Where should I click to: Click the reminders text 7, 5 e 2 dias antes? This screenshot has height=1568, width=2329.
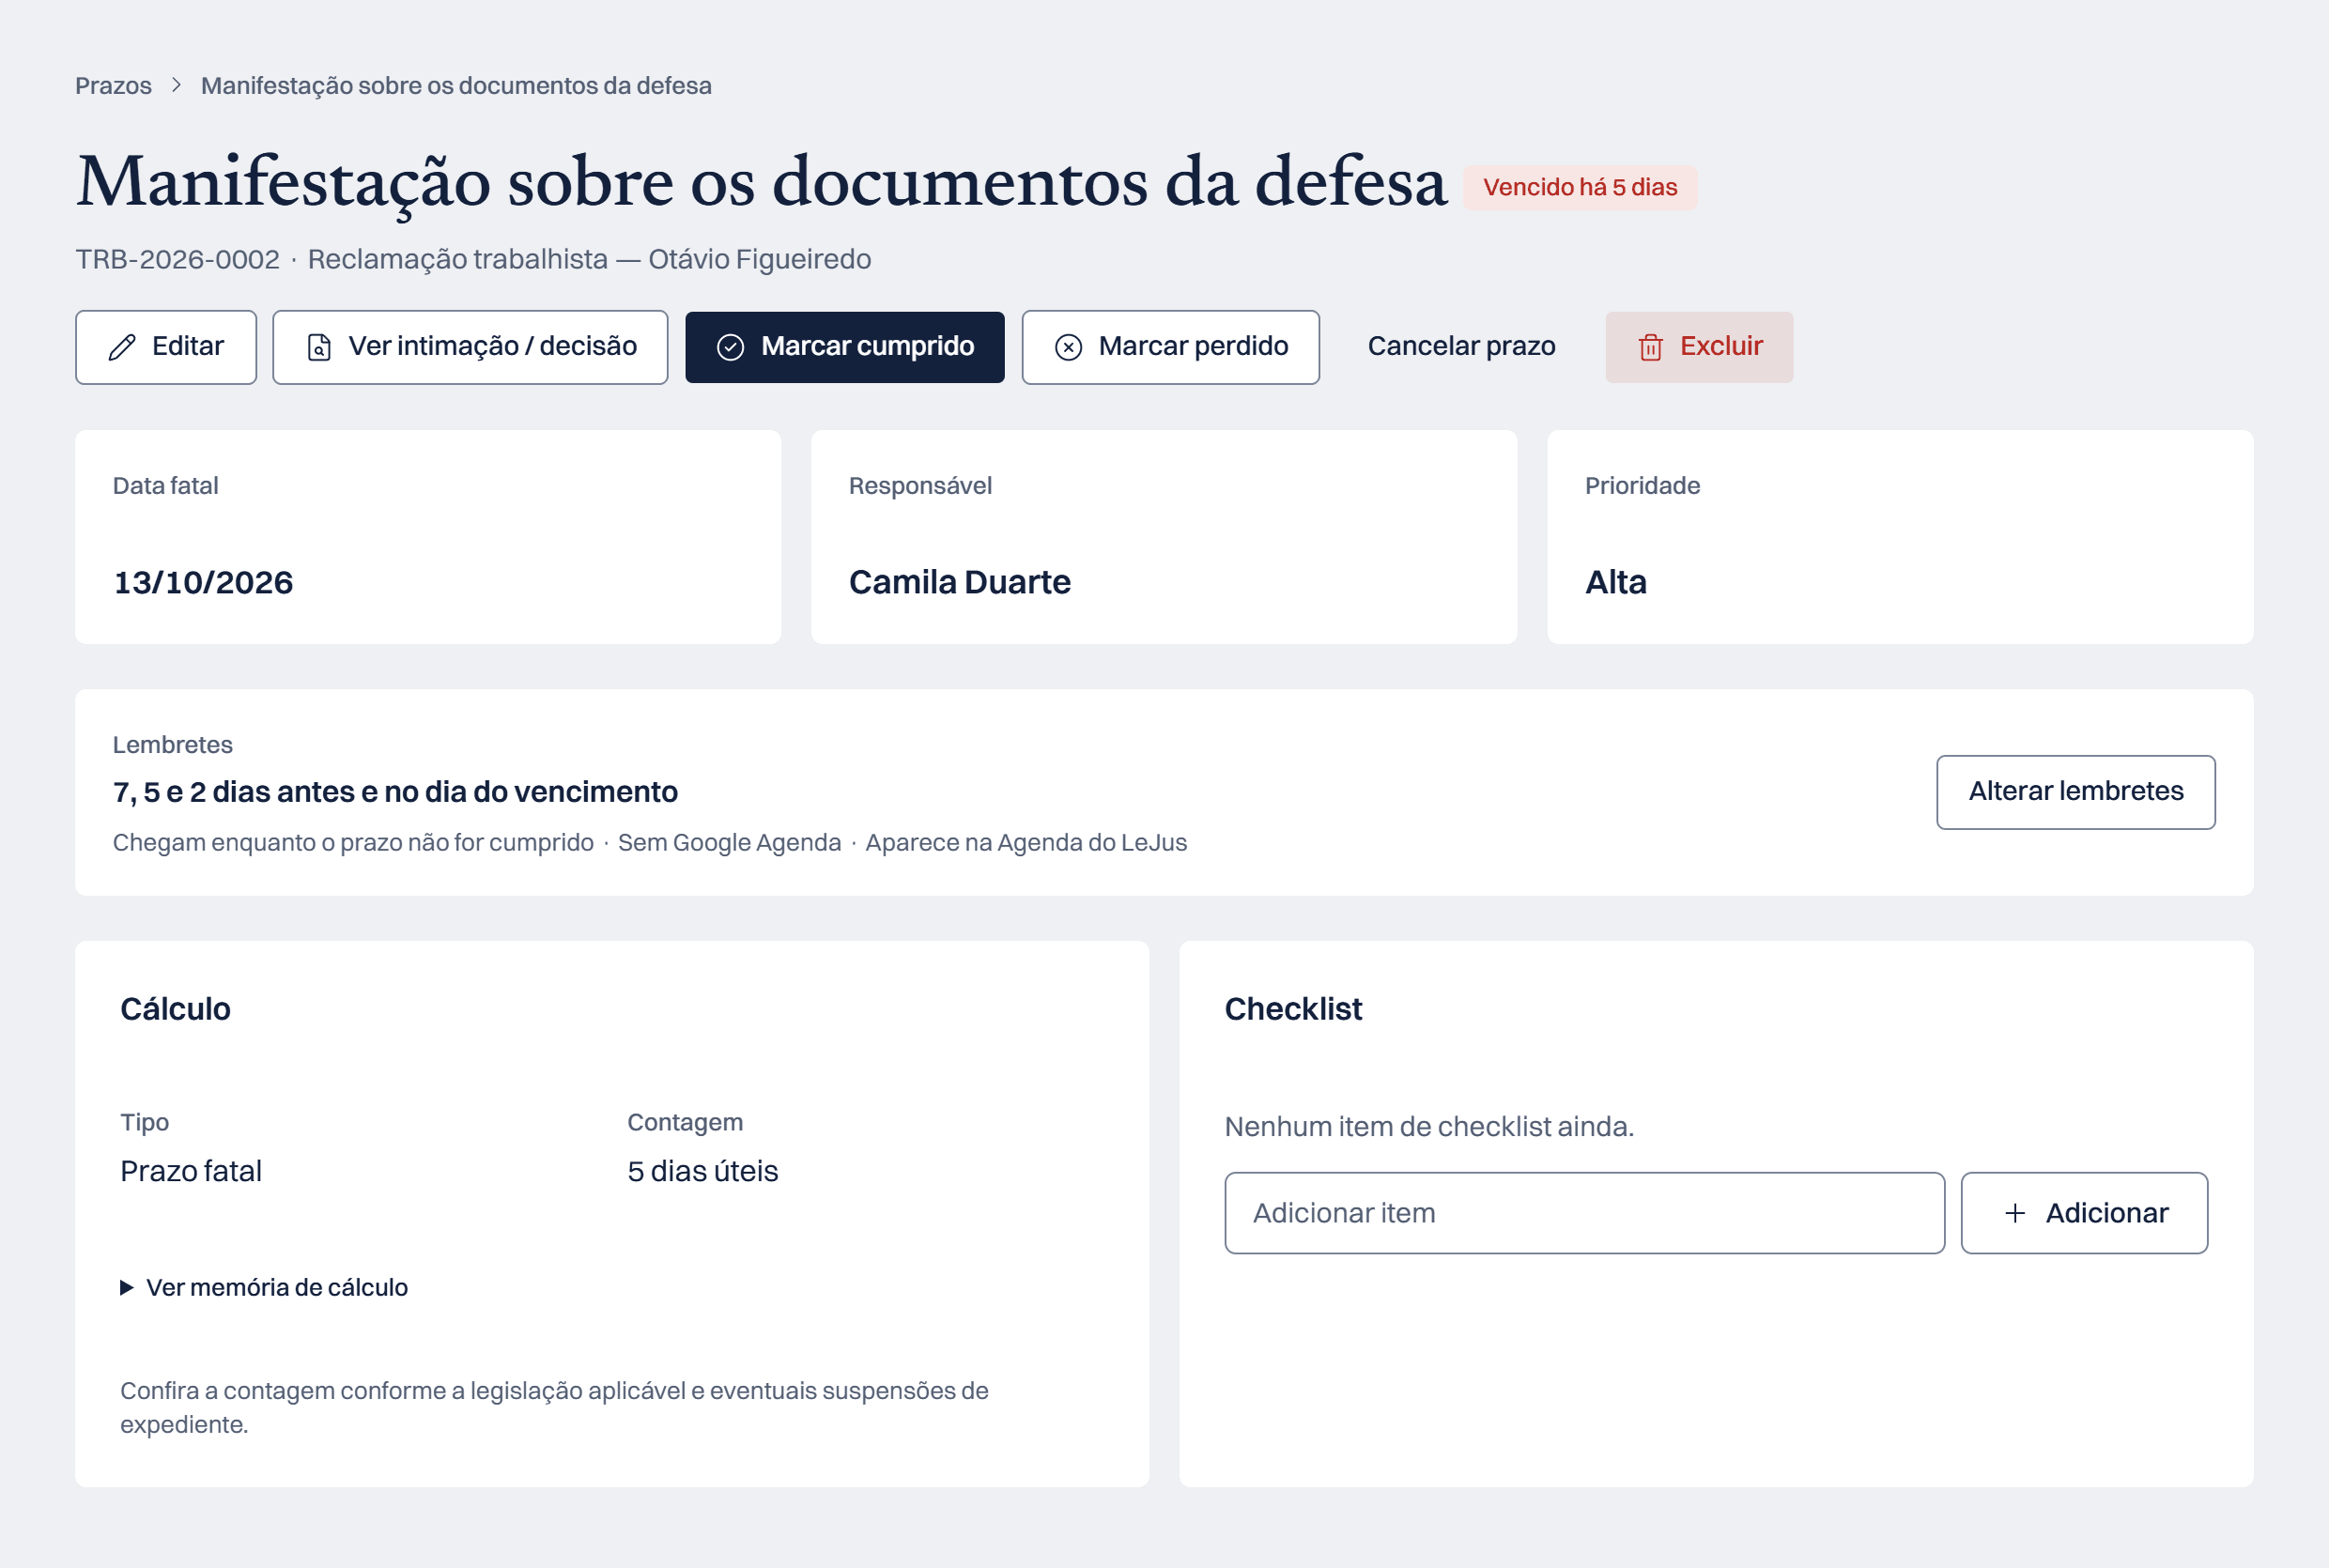395,792
